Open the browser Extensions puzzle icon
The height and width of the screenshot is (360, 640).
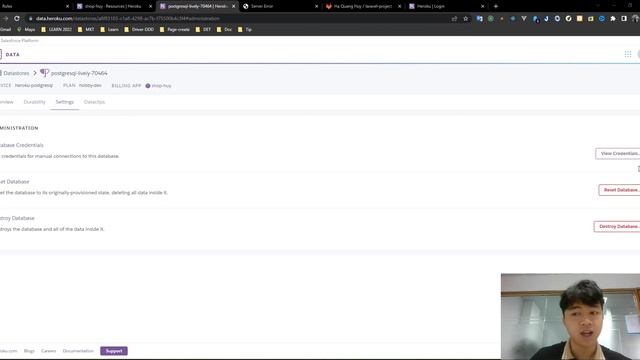[x=613, y=18]
